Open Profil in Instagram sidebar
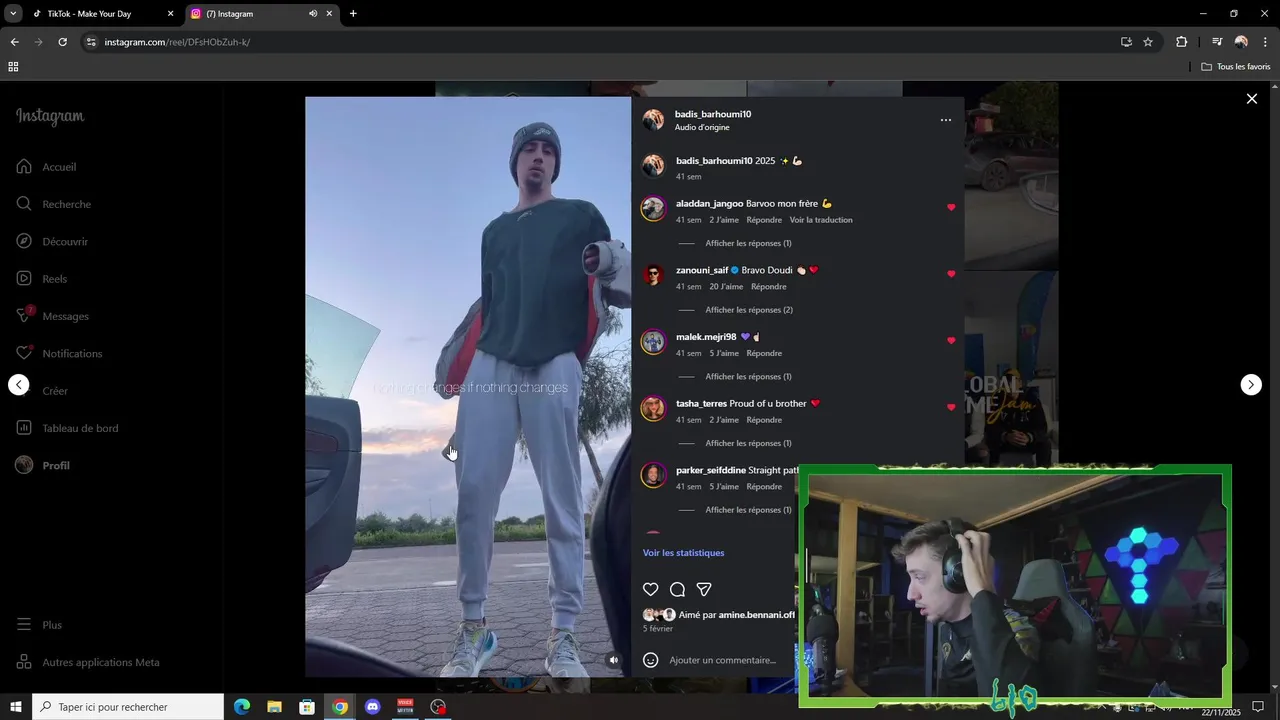The image size is (1280, 720). coord(42,465)
